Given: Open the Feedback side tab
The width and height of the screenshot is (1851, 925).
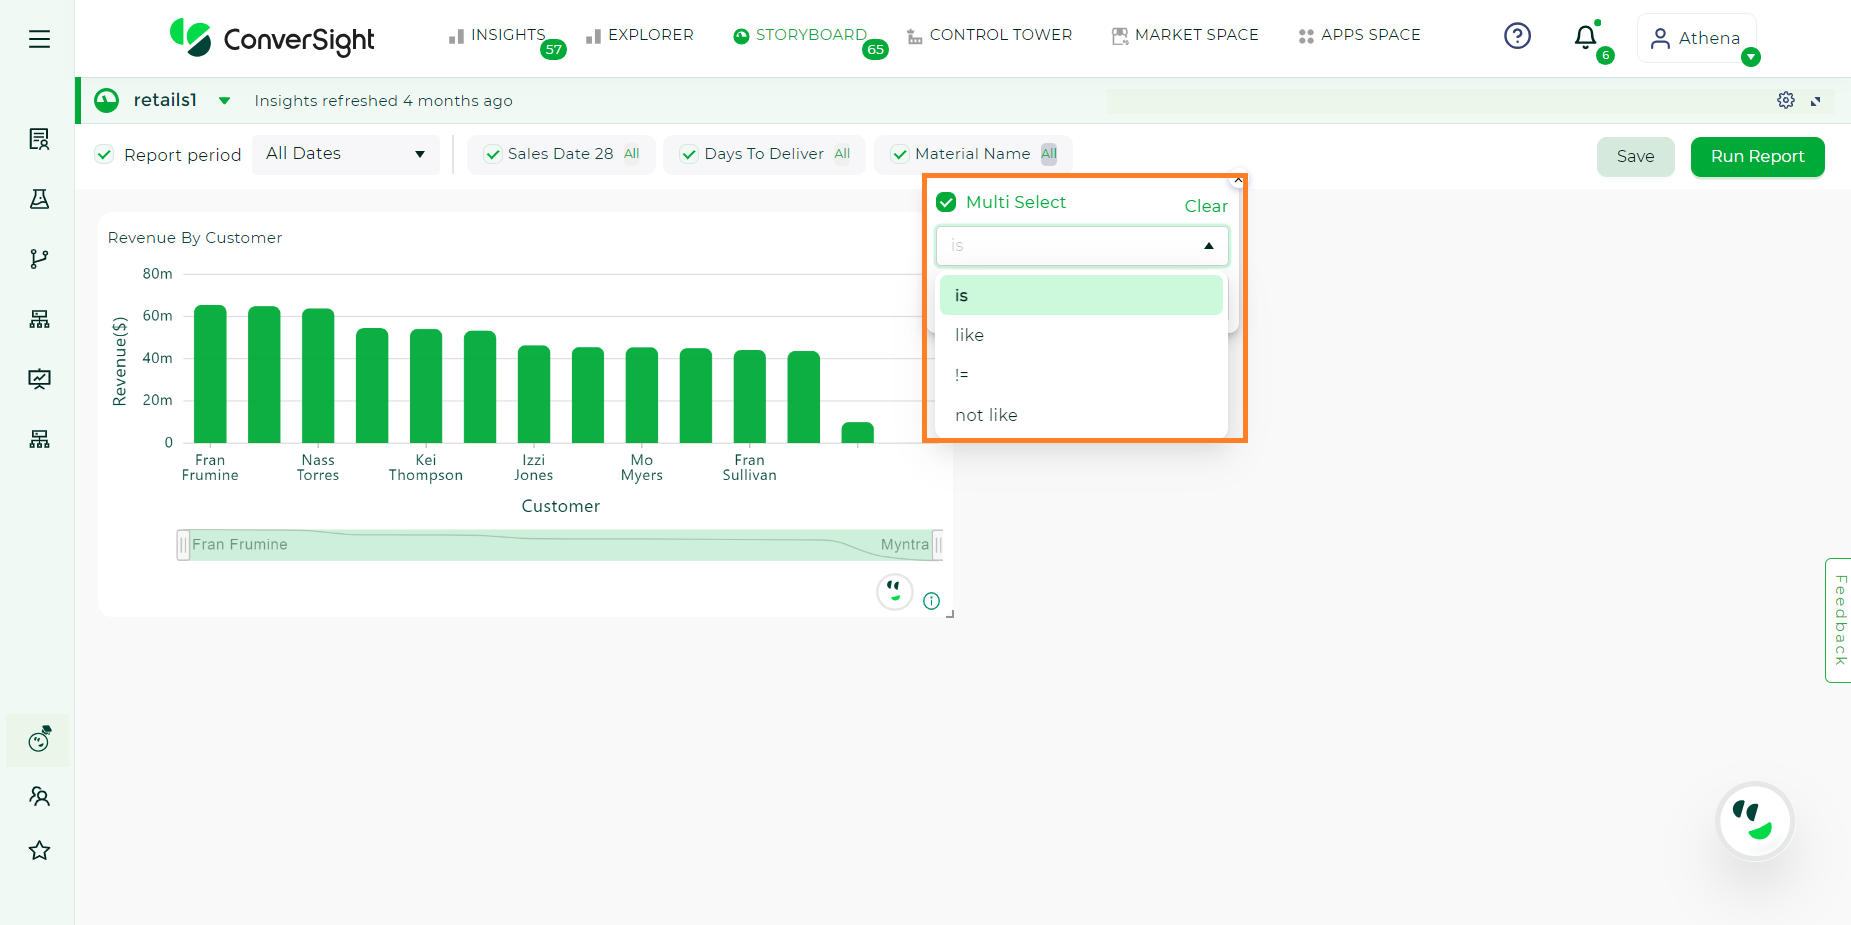Looking at the screenshot, I should [1838, 620].
